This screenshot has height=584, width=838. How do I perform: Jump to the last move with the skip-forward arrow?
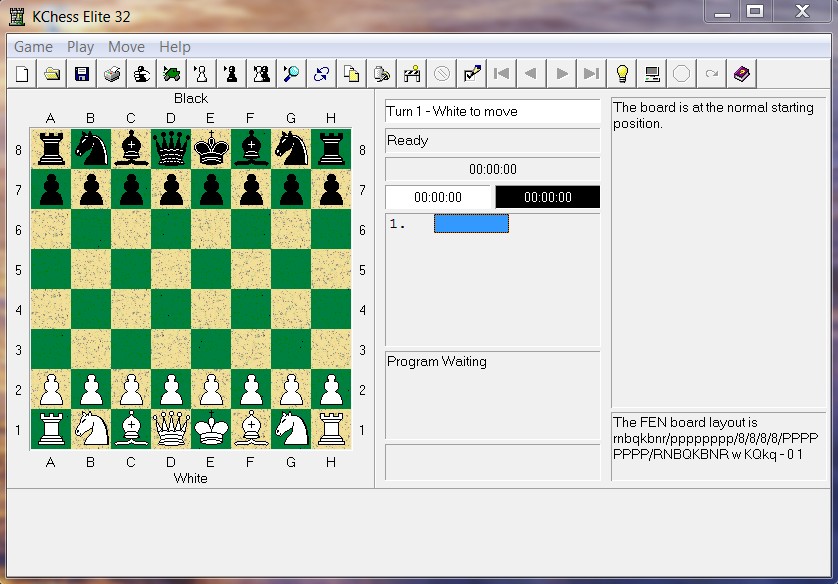point(592,73)
